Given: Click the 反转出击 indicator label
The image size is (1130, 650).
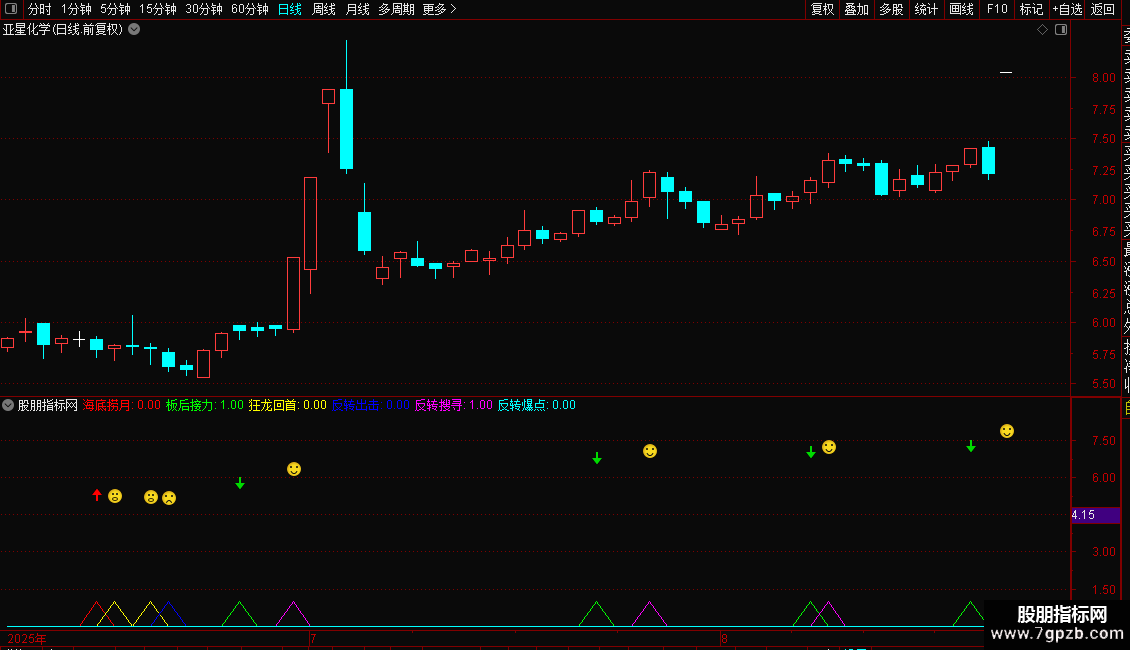Looking at the screenshot, I should 370,405.
